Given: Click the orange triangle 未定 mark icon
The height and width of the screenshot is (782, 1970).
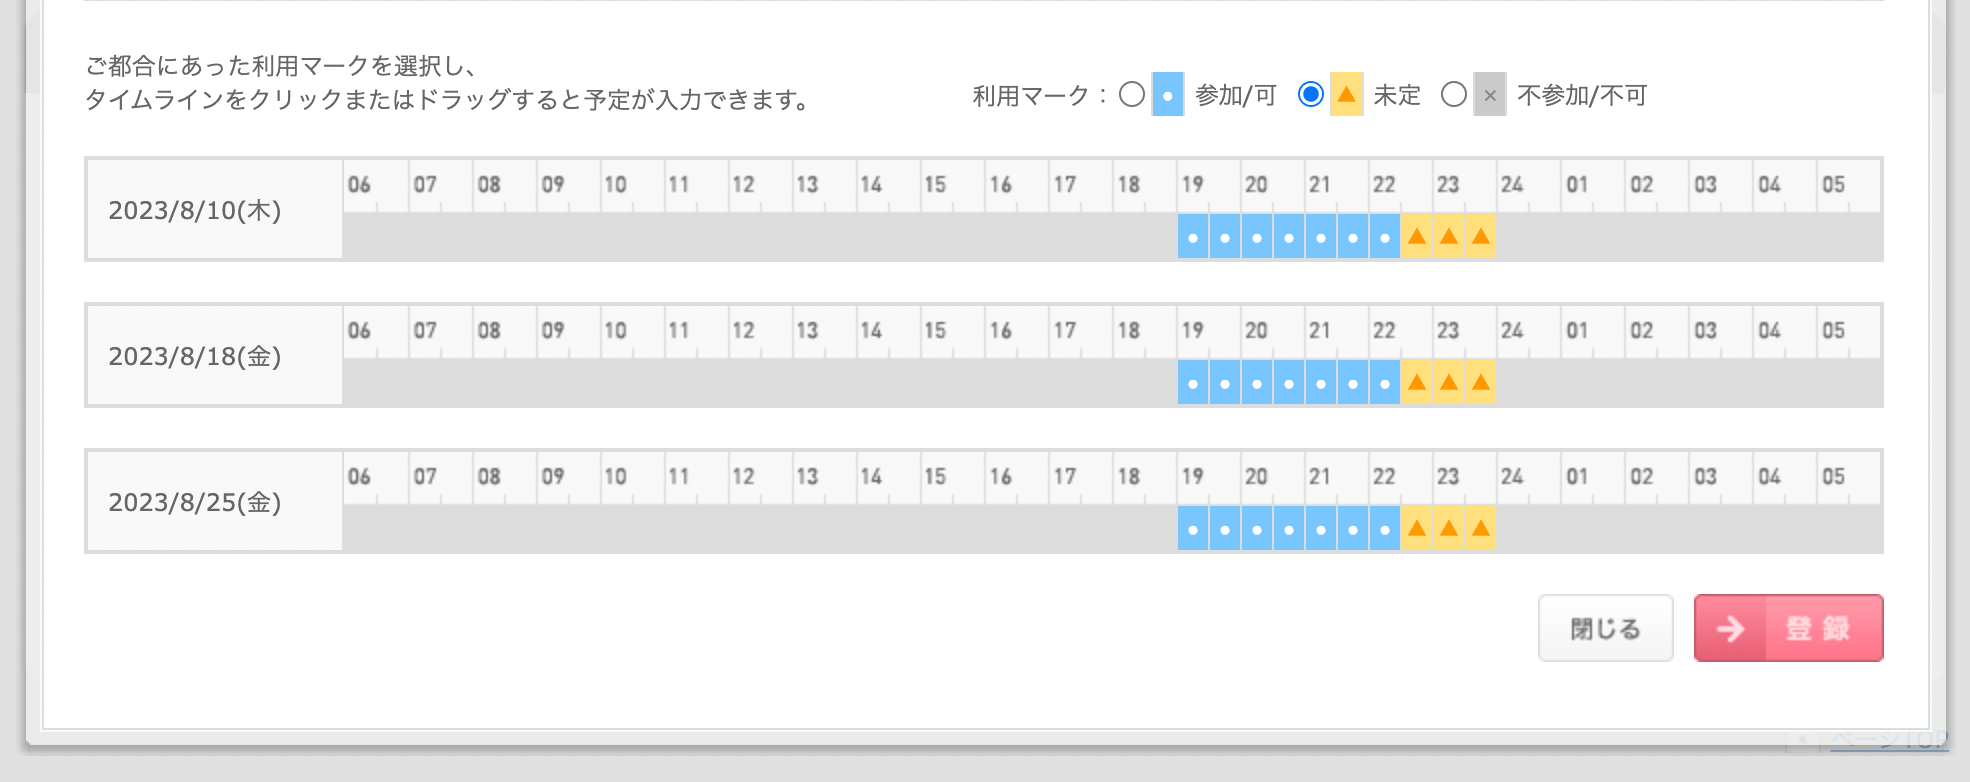Looking at the screenshot, I should pyautogui.click(x=1346, y=95).
